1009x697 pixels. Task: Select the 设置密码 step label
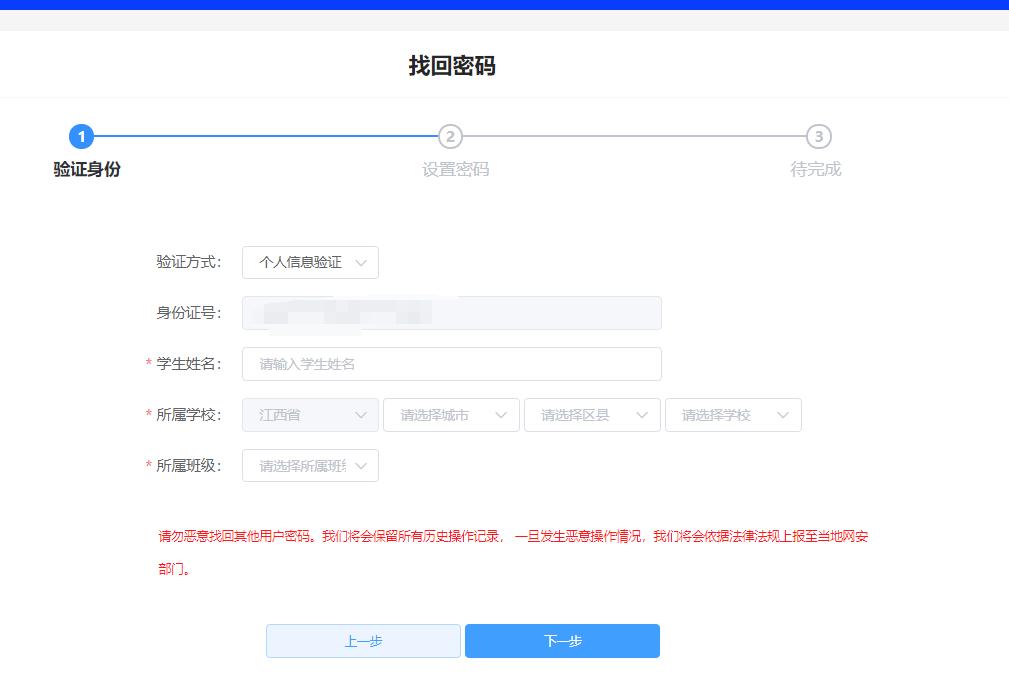455,169
